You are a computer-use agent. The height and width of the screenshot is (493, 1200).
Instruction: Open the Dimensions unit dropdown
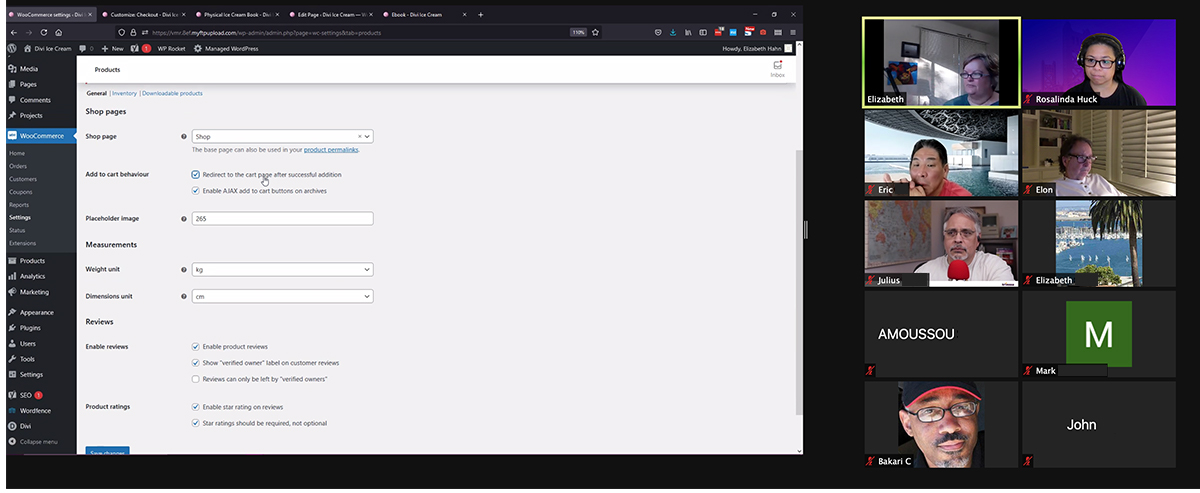pyautogui.click(x=282, y=296)
